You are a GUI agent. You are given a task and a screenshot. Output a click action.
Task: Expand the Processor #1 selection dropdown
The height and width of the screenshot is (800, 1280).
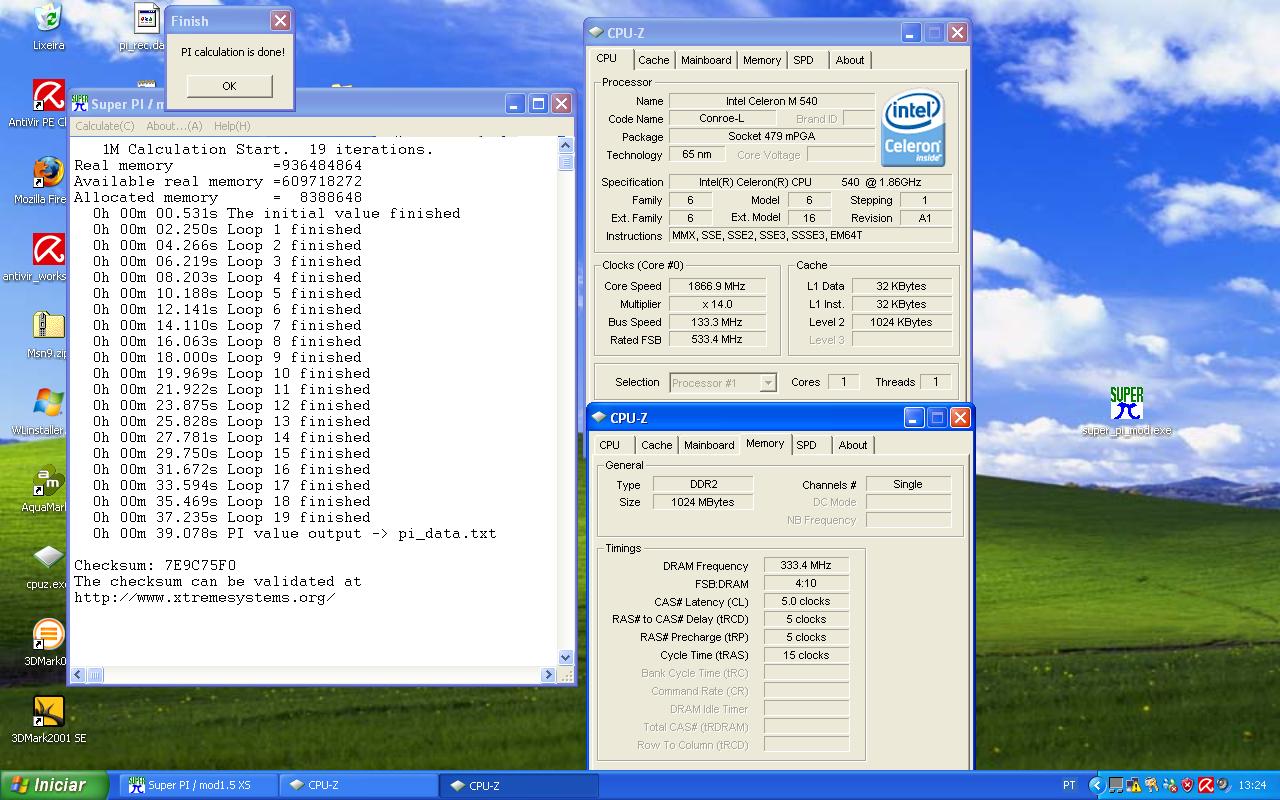[x=768, y=383]
